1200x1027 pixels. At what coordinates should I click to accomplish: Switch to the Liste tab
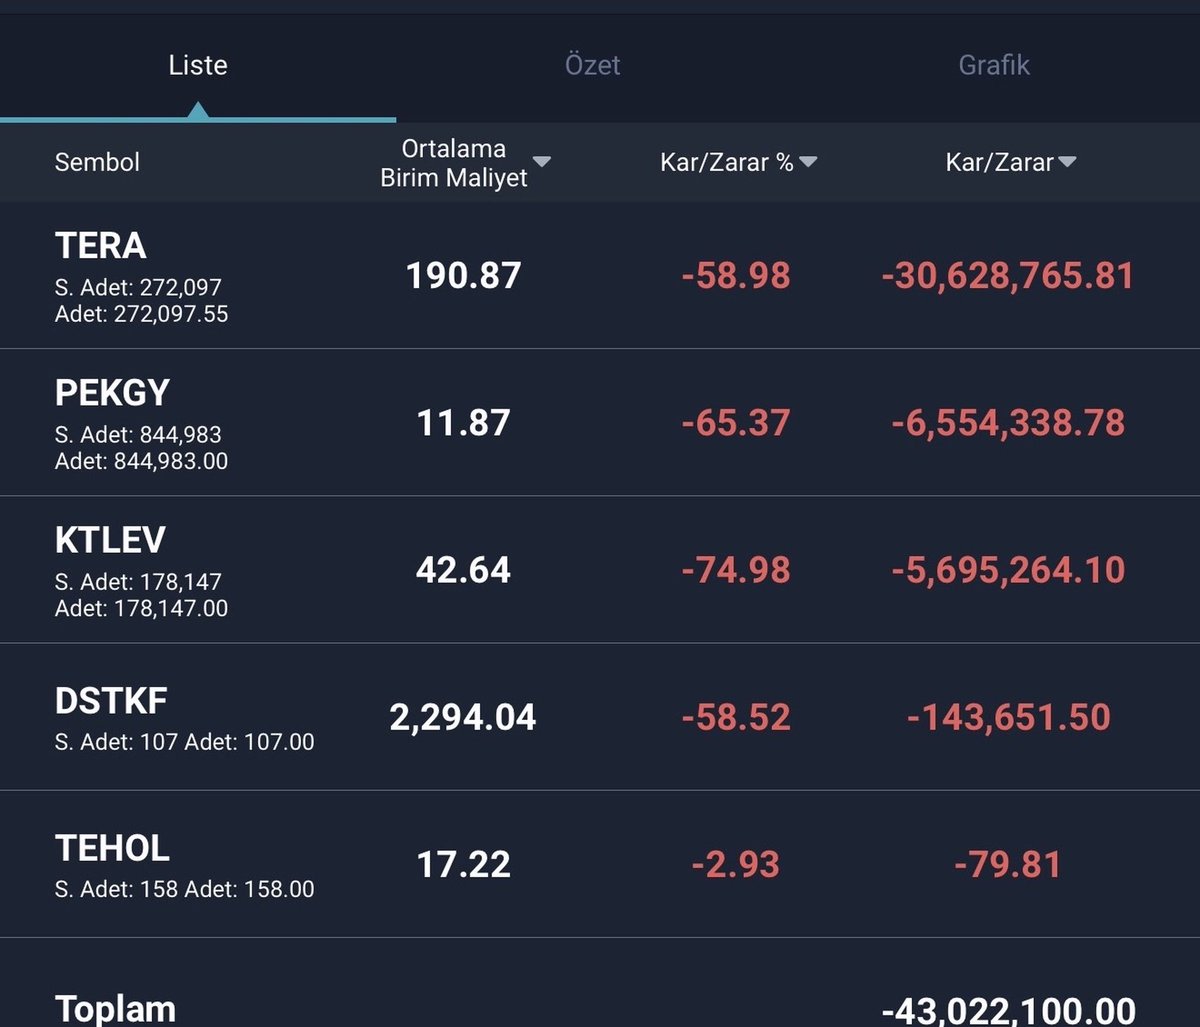coord(198,66)
